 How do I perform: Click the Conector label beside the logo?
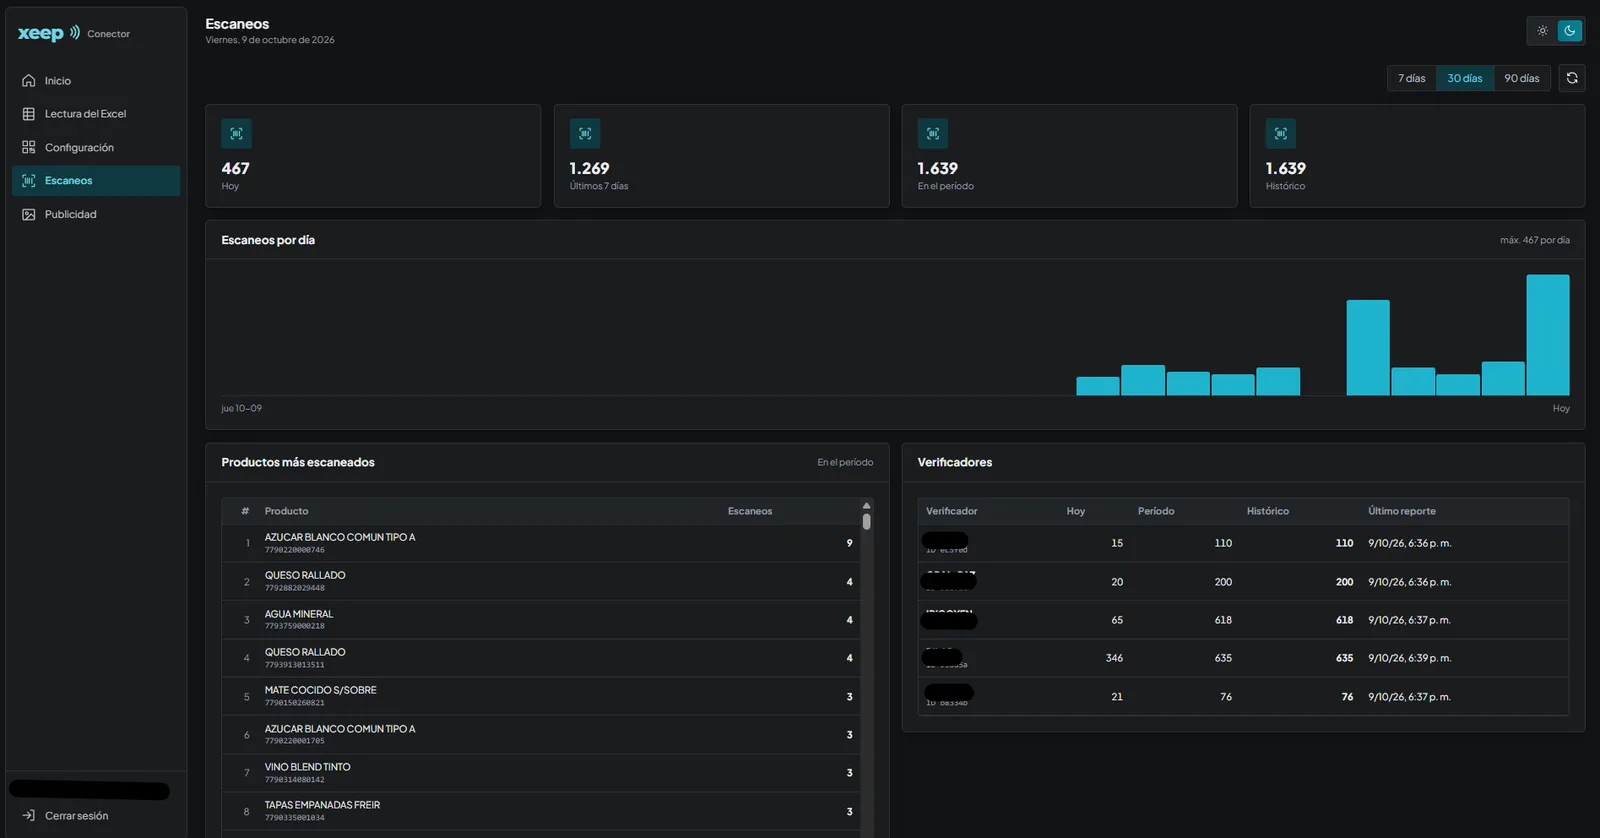tap(108, 34)
